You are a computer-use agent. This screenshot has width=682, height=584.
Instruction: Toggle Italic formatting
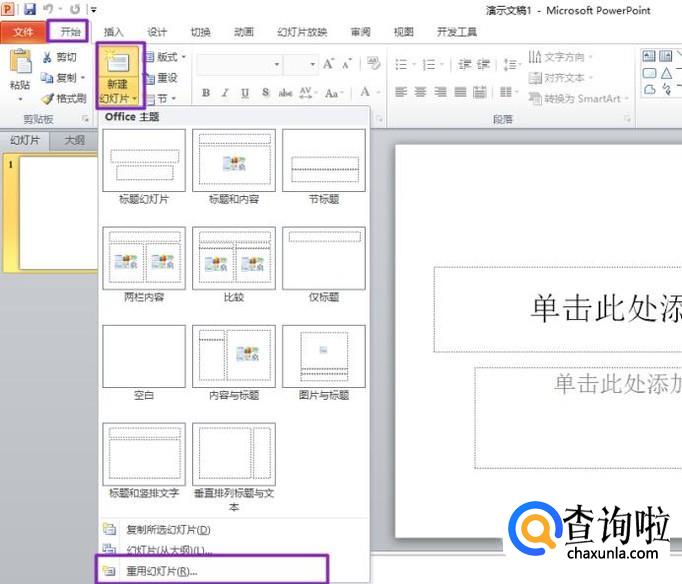(226, 93)
